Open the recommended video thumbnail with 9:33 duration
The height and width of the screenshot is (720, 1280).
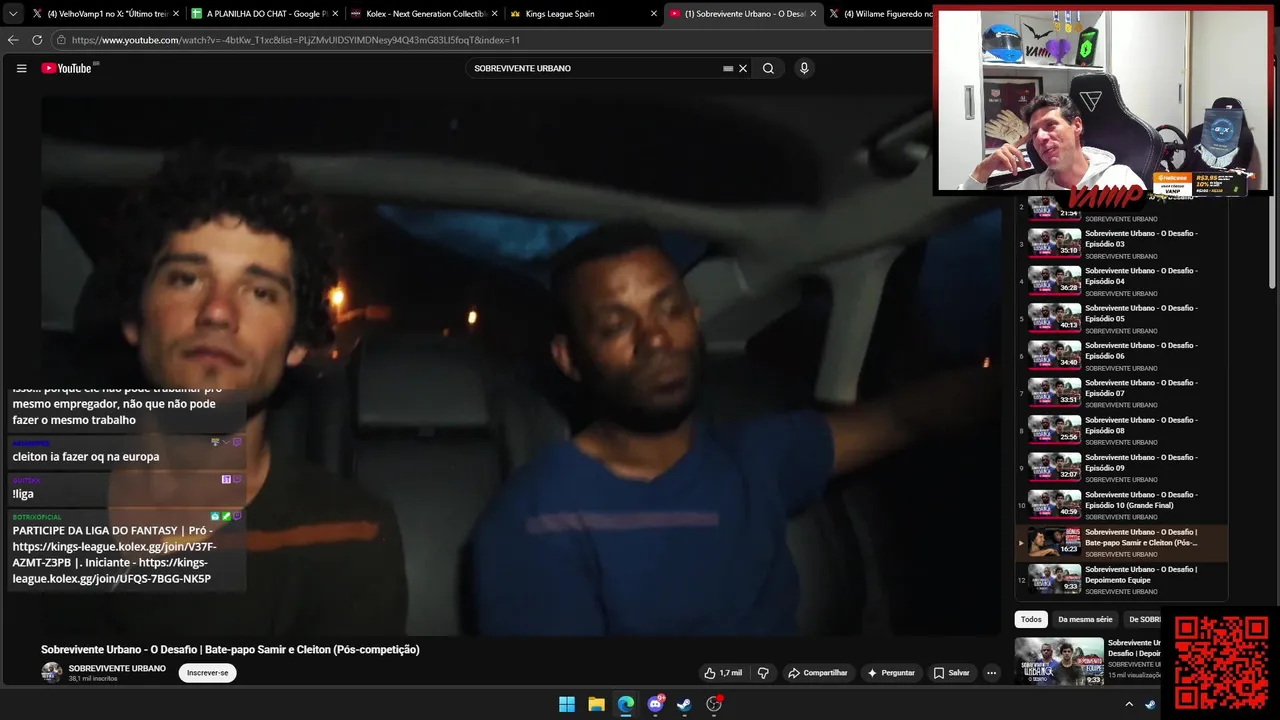click(1059, 661)
